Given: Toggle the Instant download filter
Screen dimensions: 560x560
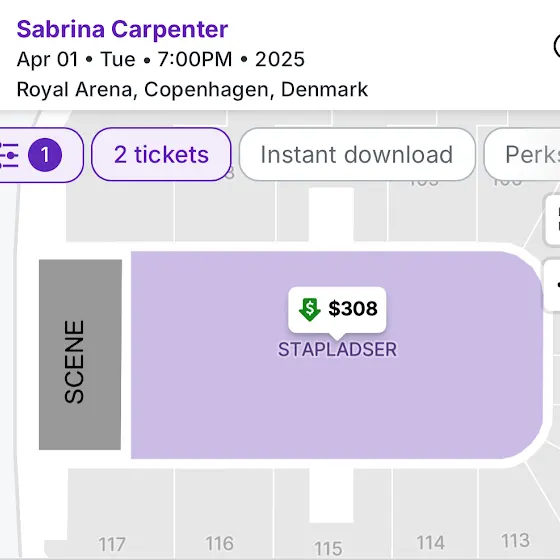Looking at the screenshot, I should [357, 155].
